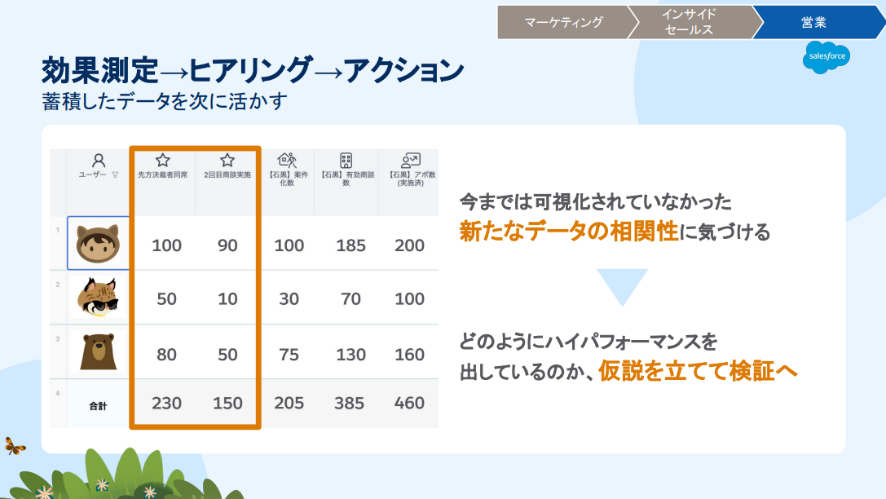Select the Astro avatar in row 1
This screenshot has height=499, width=886.
click(x=98, y=243)
